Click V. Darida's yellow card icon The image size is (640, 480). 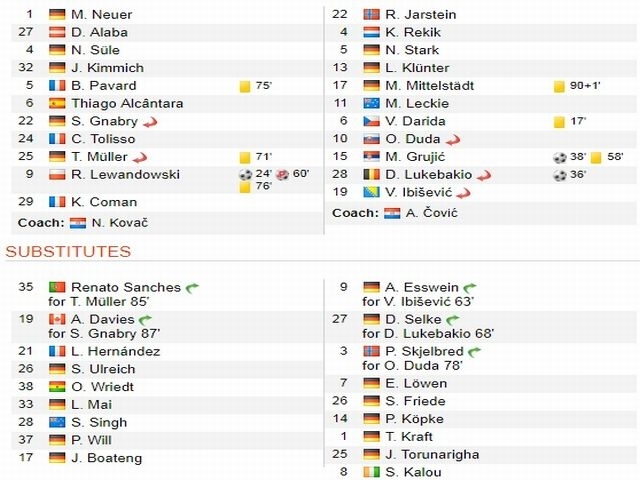point(559,122)
